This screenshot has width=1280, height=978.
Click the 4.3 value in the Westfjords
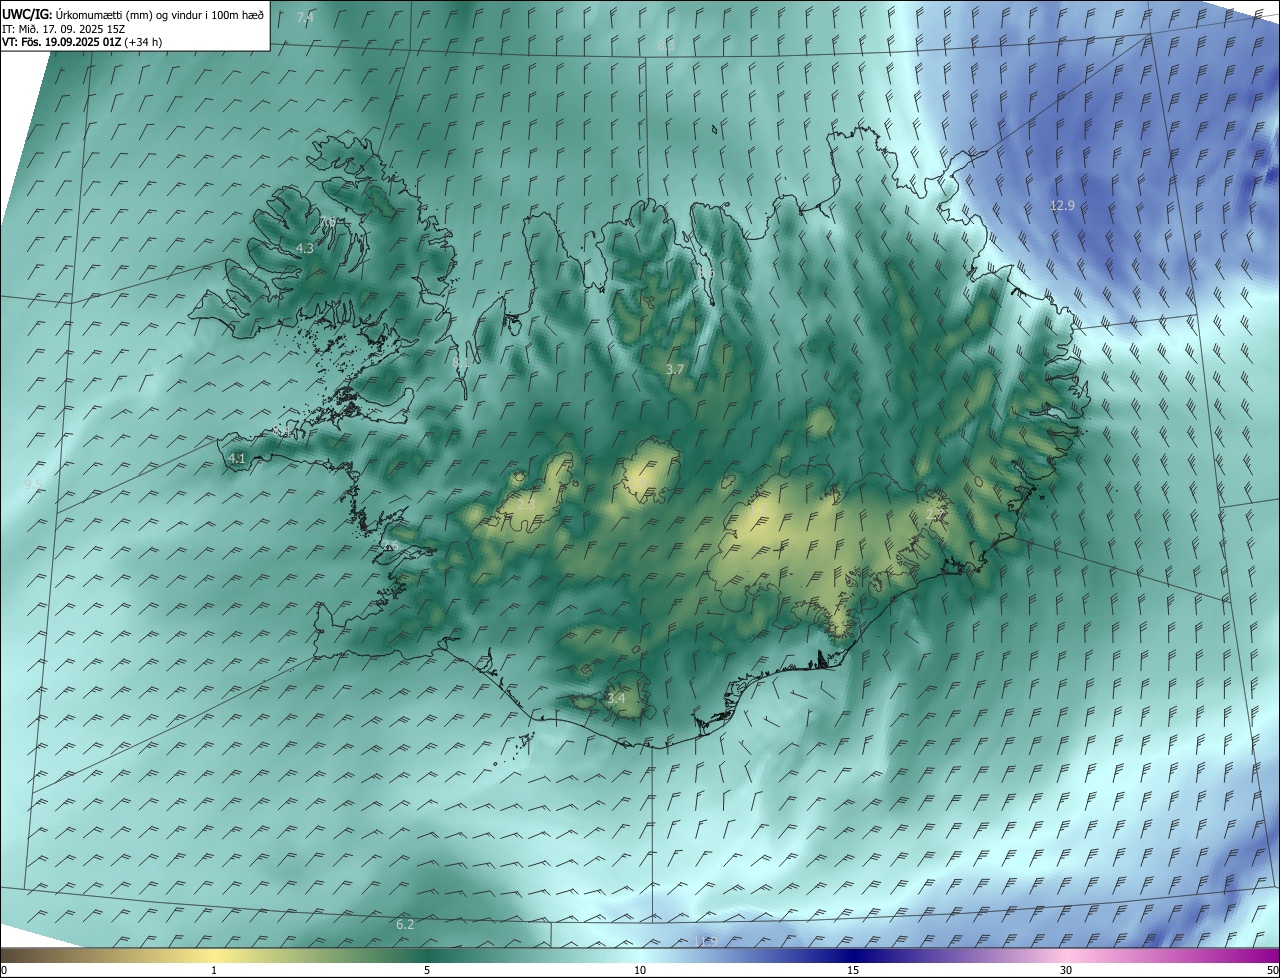(305, 248)
